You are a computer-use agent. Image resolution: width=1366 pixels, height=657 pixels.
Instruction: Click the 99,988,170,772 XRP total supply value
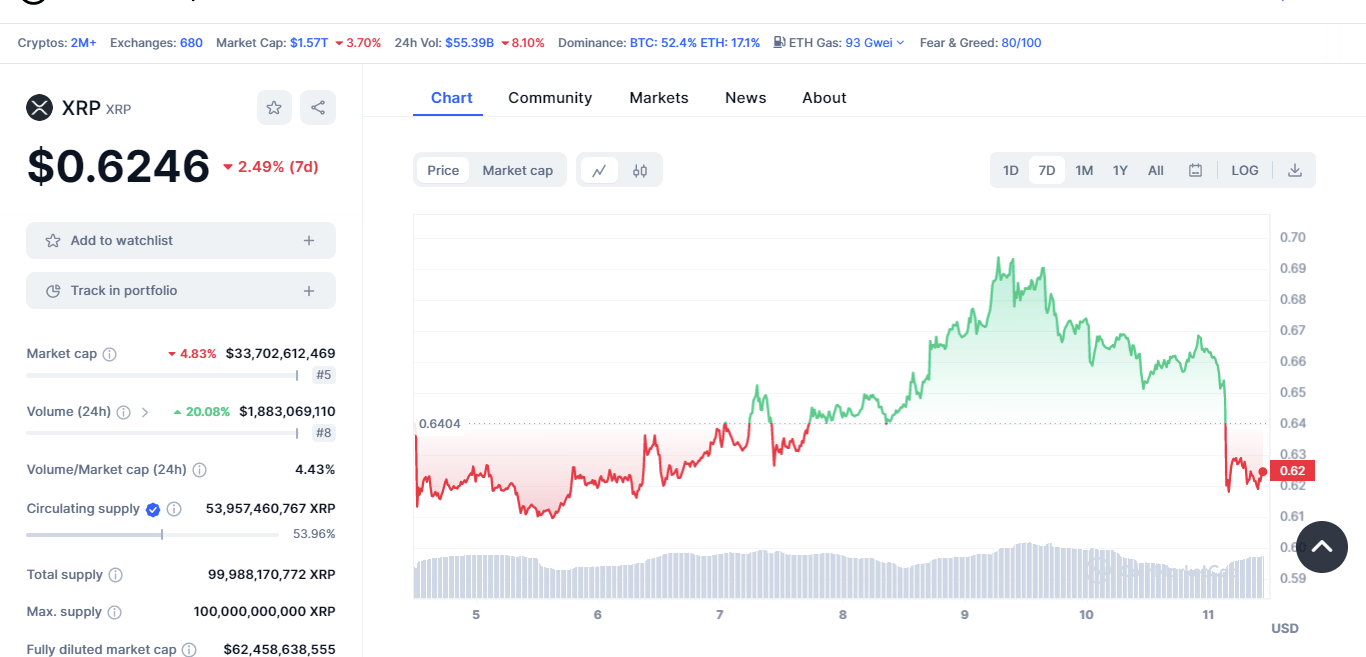[x=271, y=575]
